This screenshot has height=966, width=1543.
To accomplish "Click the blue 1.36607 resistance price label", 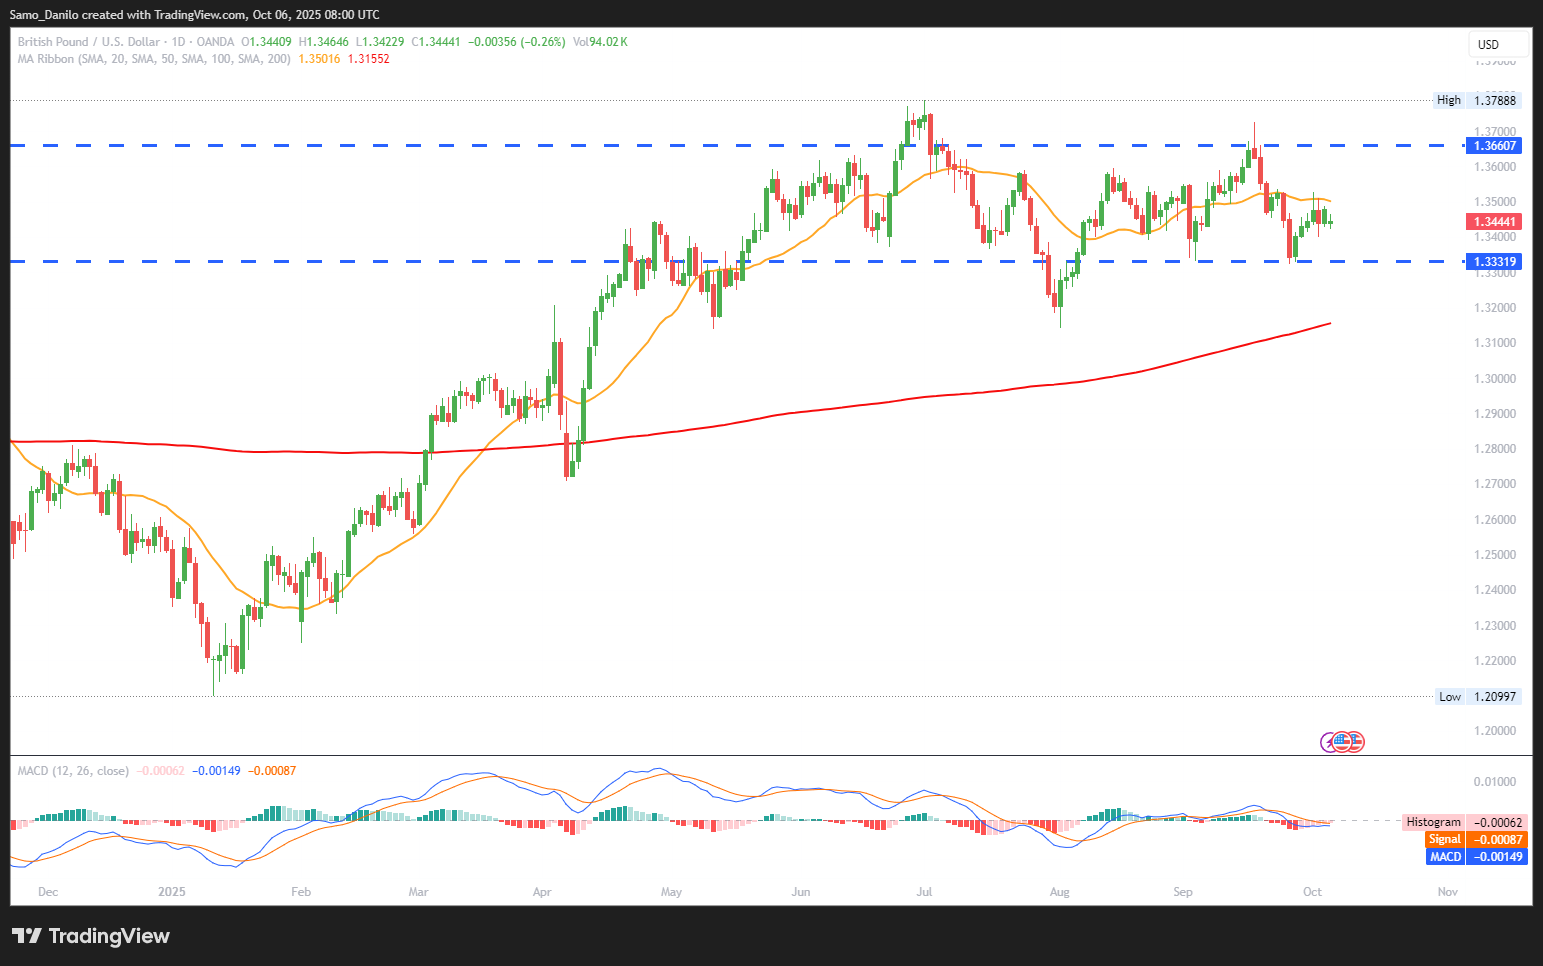I will (x=1494, y=146).
